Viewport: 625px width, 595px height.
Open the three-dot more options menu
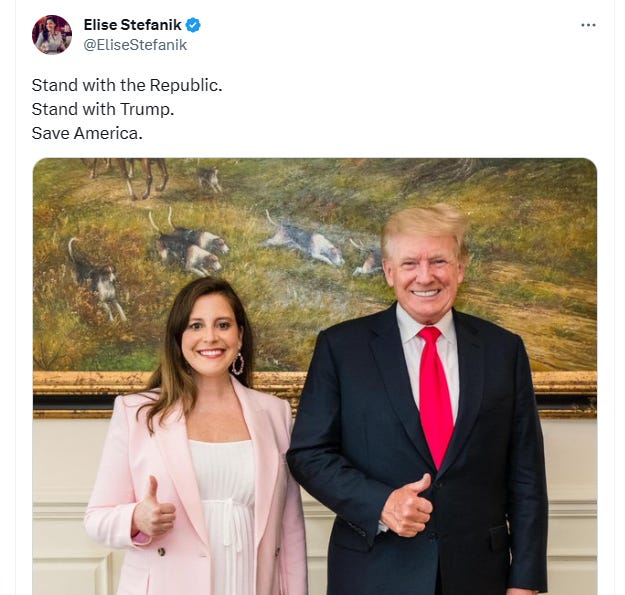pyautogui.click(x=588, y=25)
